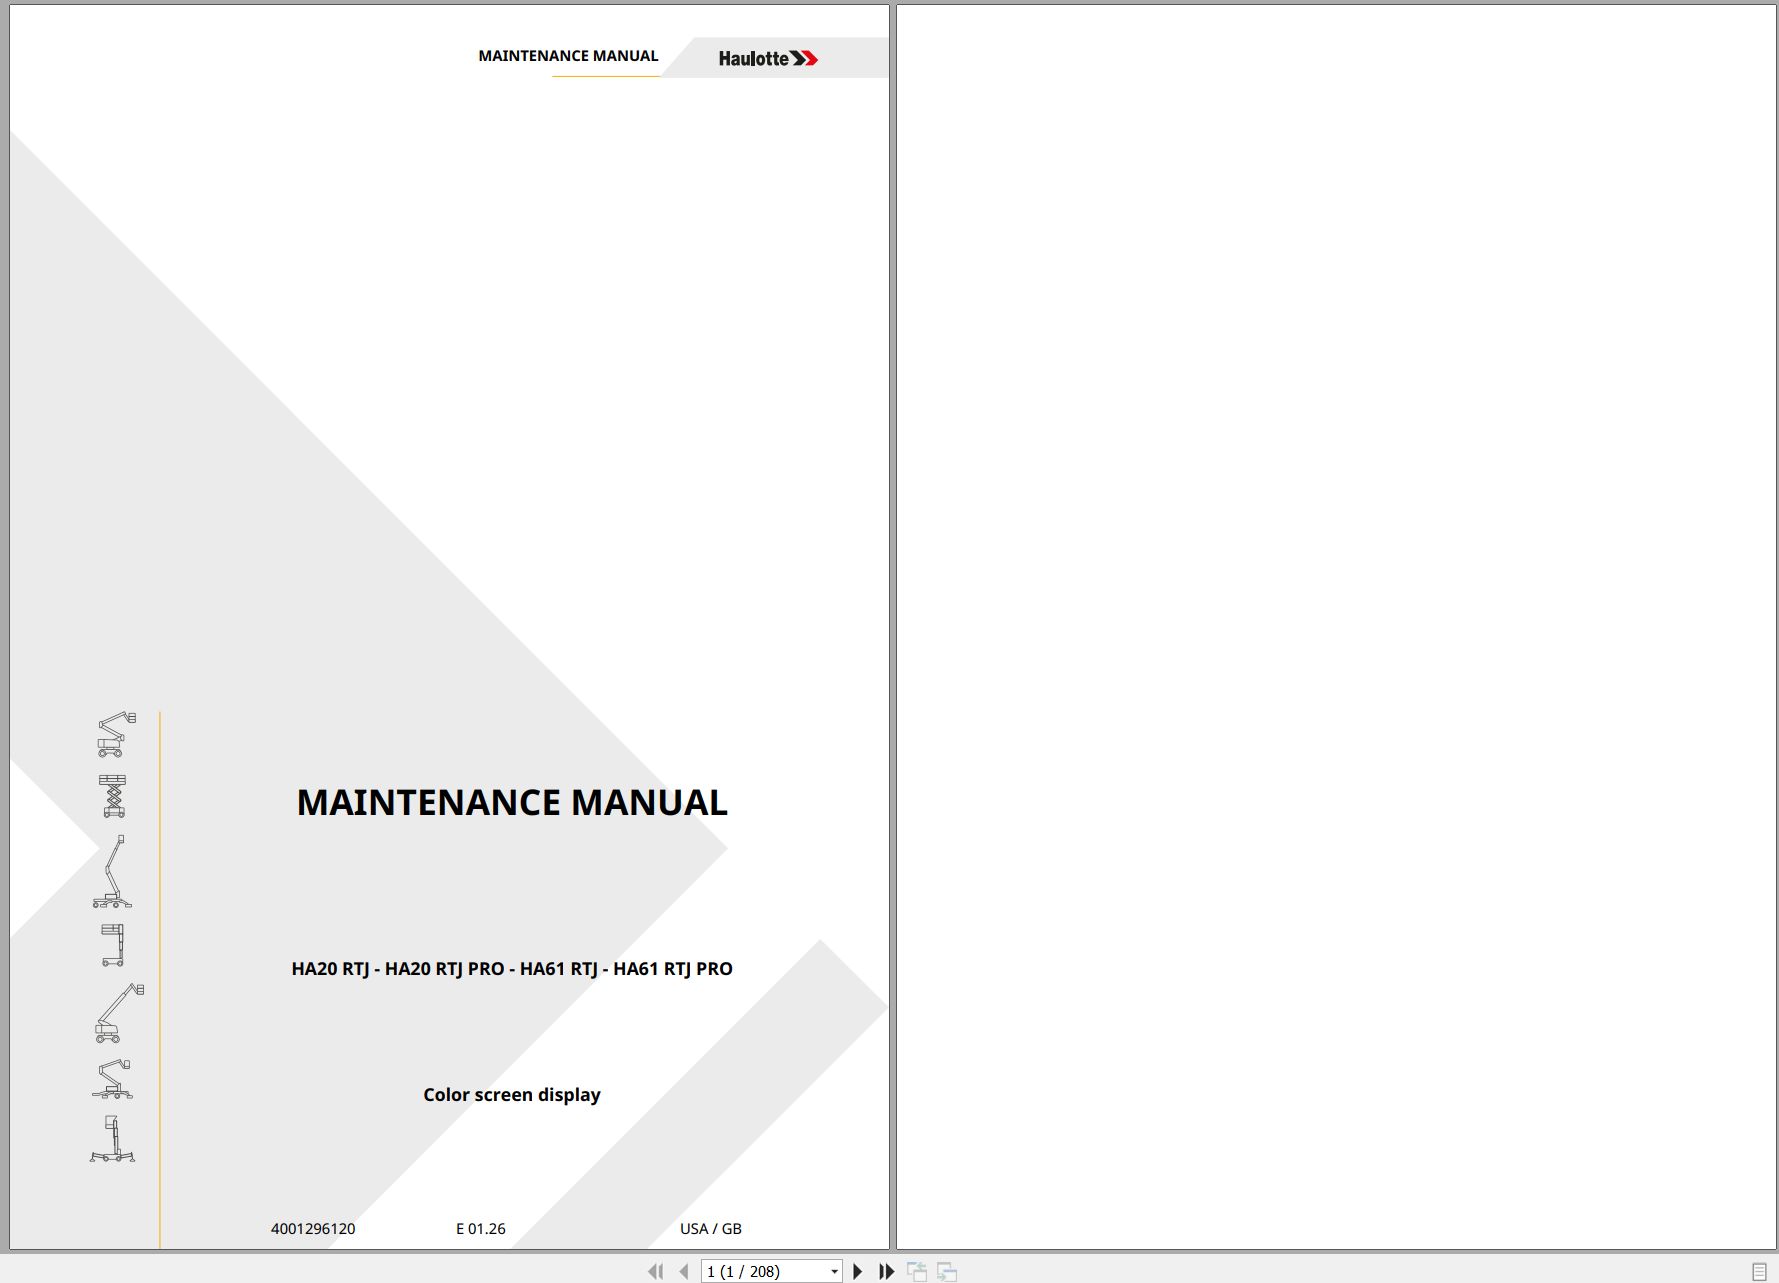Click the document number 4001296120

coord(313,1229)
